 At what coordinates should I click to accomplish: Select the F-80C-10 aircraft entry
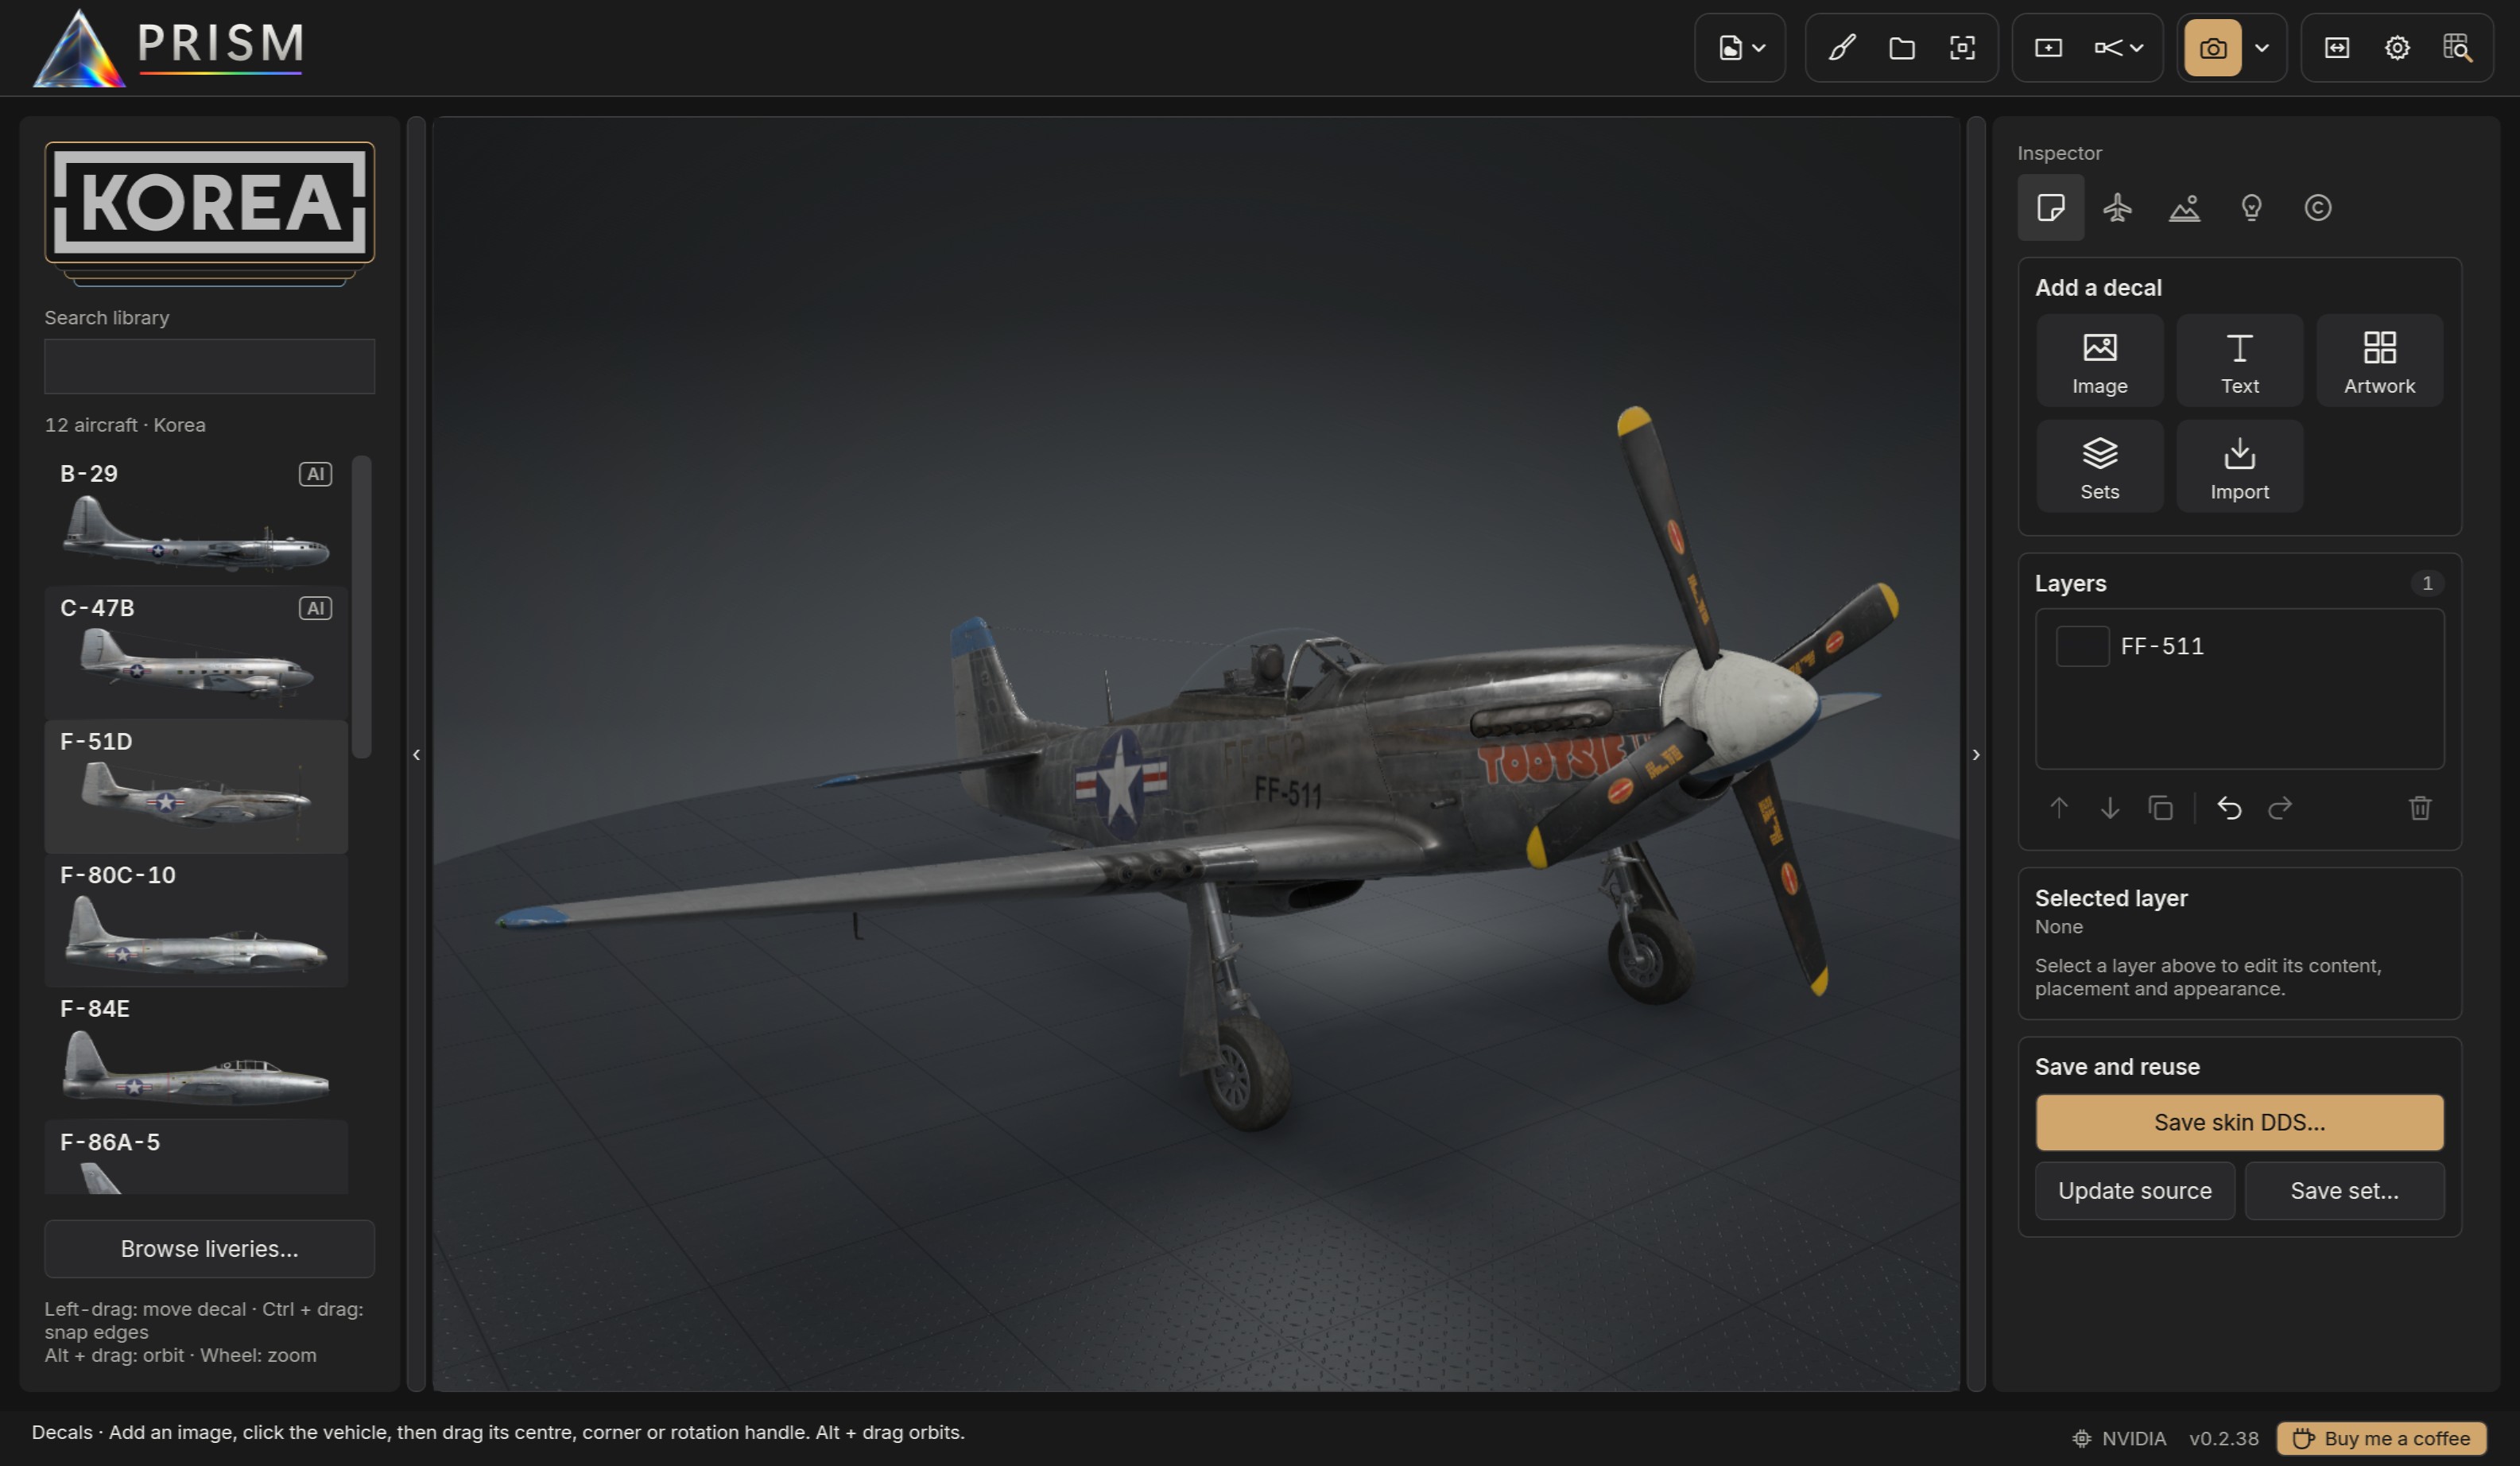[196, 920]
